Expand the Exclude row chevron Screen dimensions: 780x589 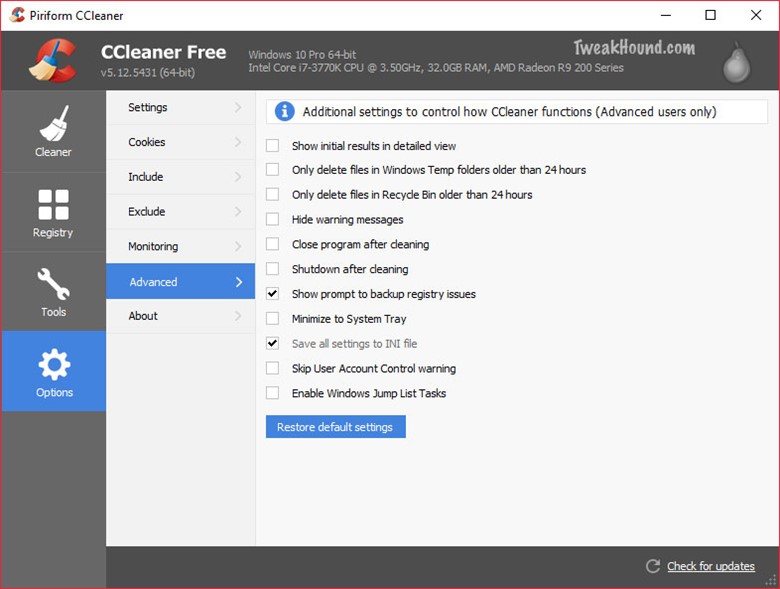pos(238,212)
